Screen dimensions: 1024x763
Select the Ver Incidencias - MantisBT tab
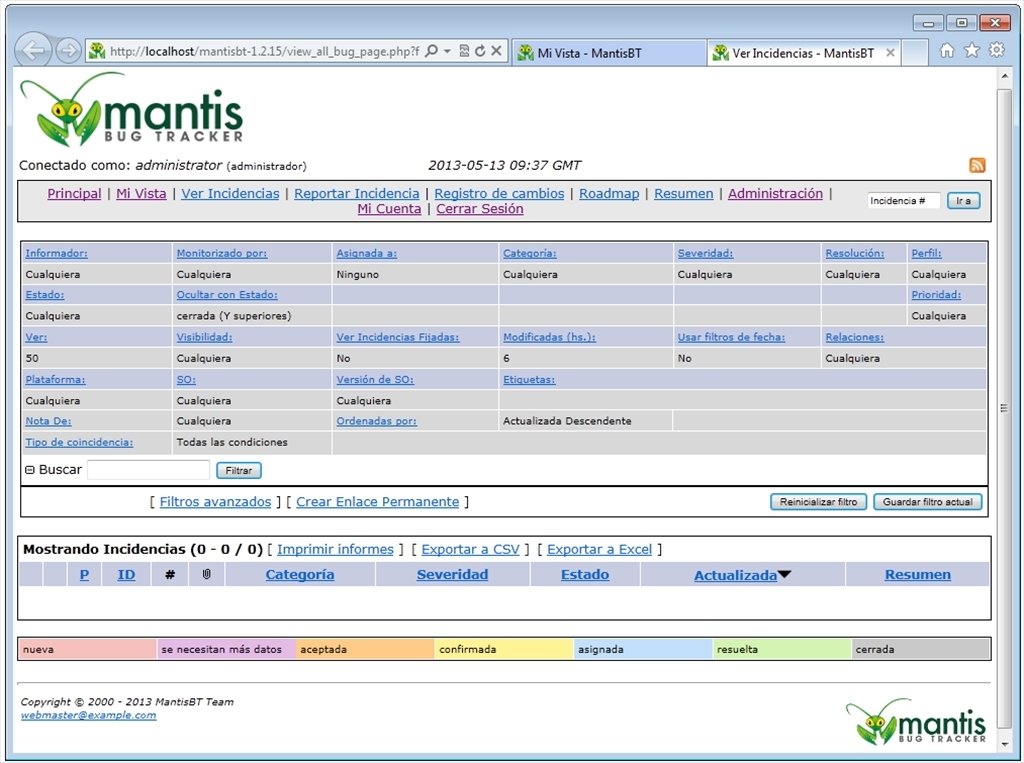click(803, 53)
